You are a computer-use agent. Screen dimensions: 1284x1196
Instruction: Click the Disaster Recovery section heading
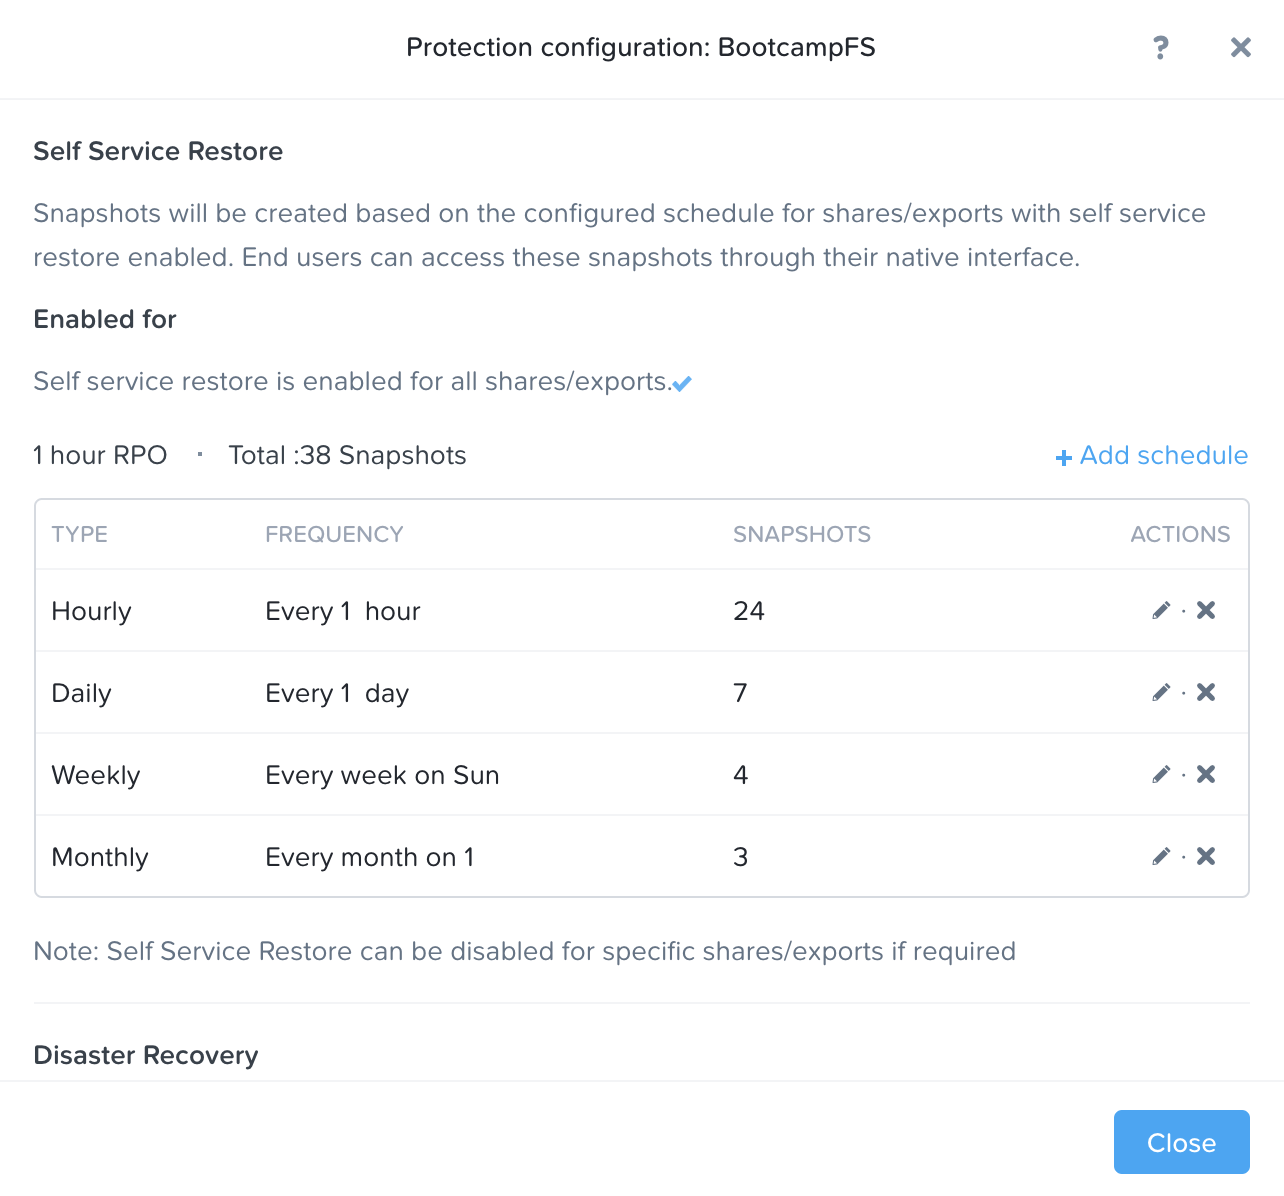tap(146, 1055)
